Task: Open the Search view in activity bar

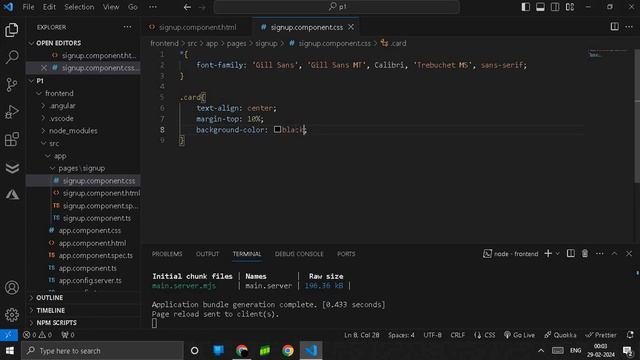Action: (12, 57)
